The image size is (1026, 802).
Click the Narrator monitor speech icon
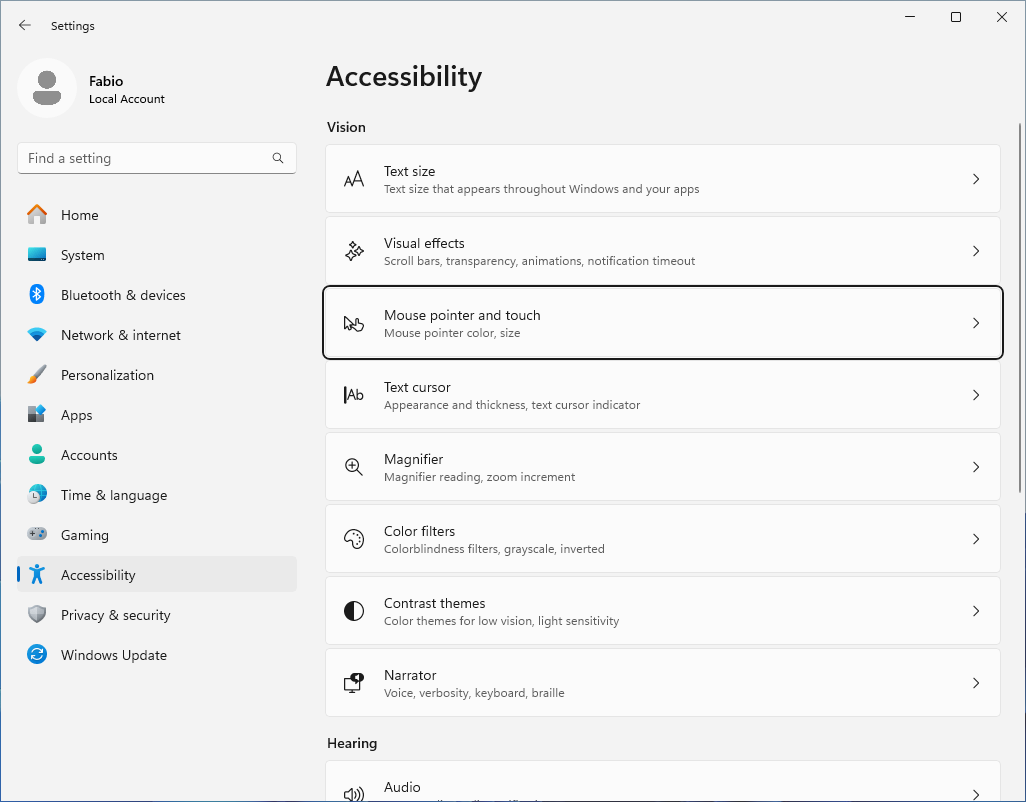[x=354, y=683]
